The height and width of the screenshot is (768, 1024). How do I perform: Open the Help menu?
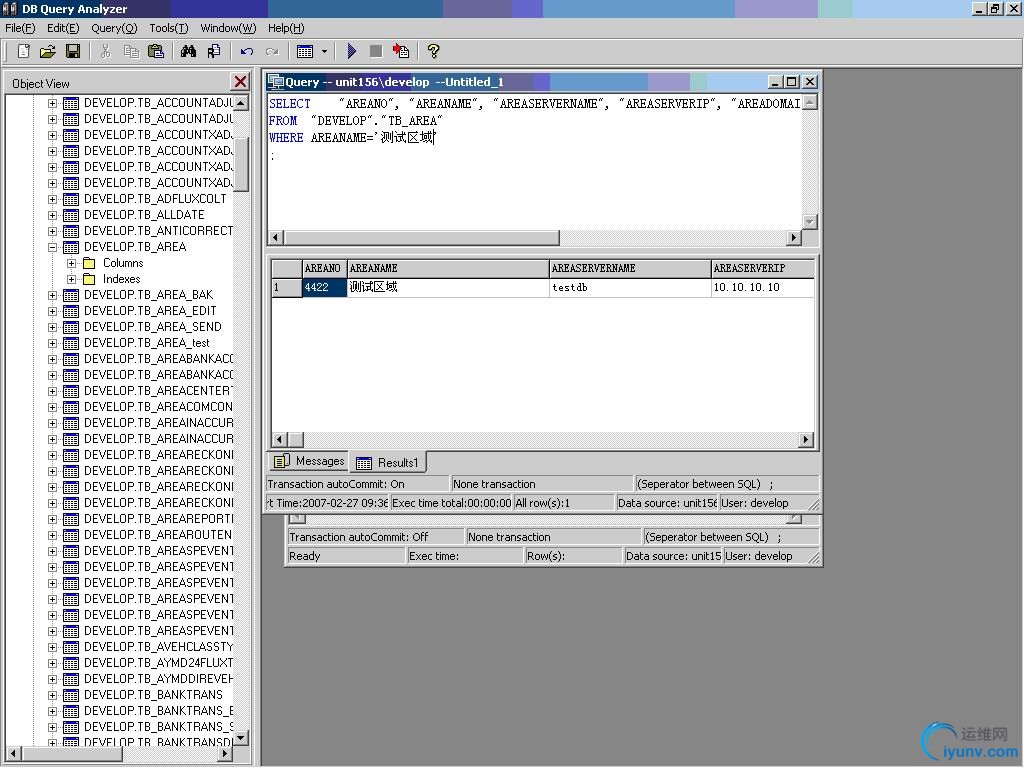[x=286, y=28]
